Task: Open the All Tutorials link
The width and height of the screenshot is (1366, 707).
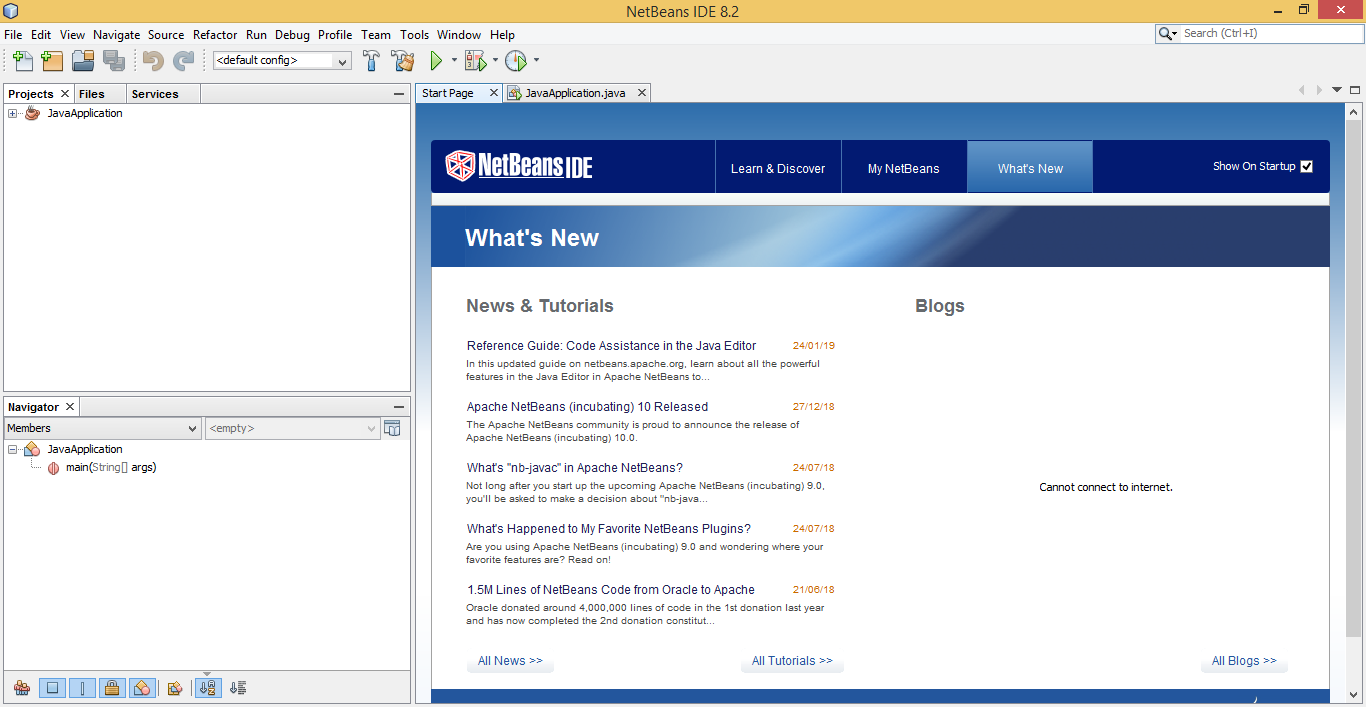Action: [792, 661]
